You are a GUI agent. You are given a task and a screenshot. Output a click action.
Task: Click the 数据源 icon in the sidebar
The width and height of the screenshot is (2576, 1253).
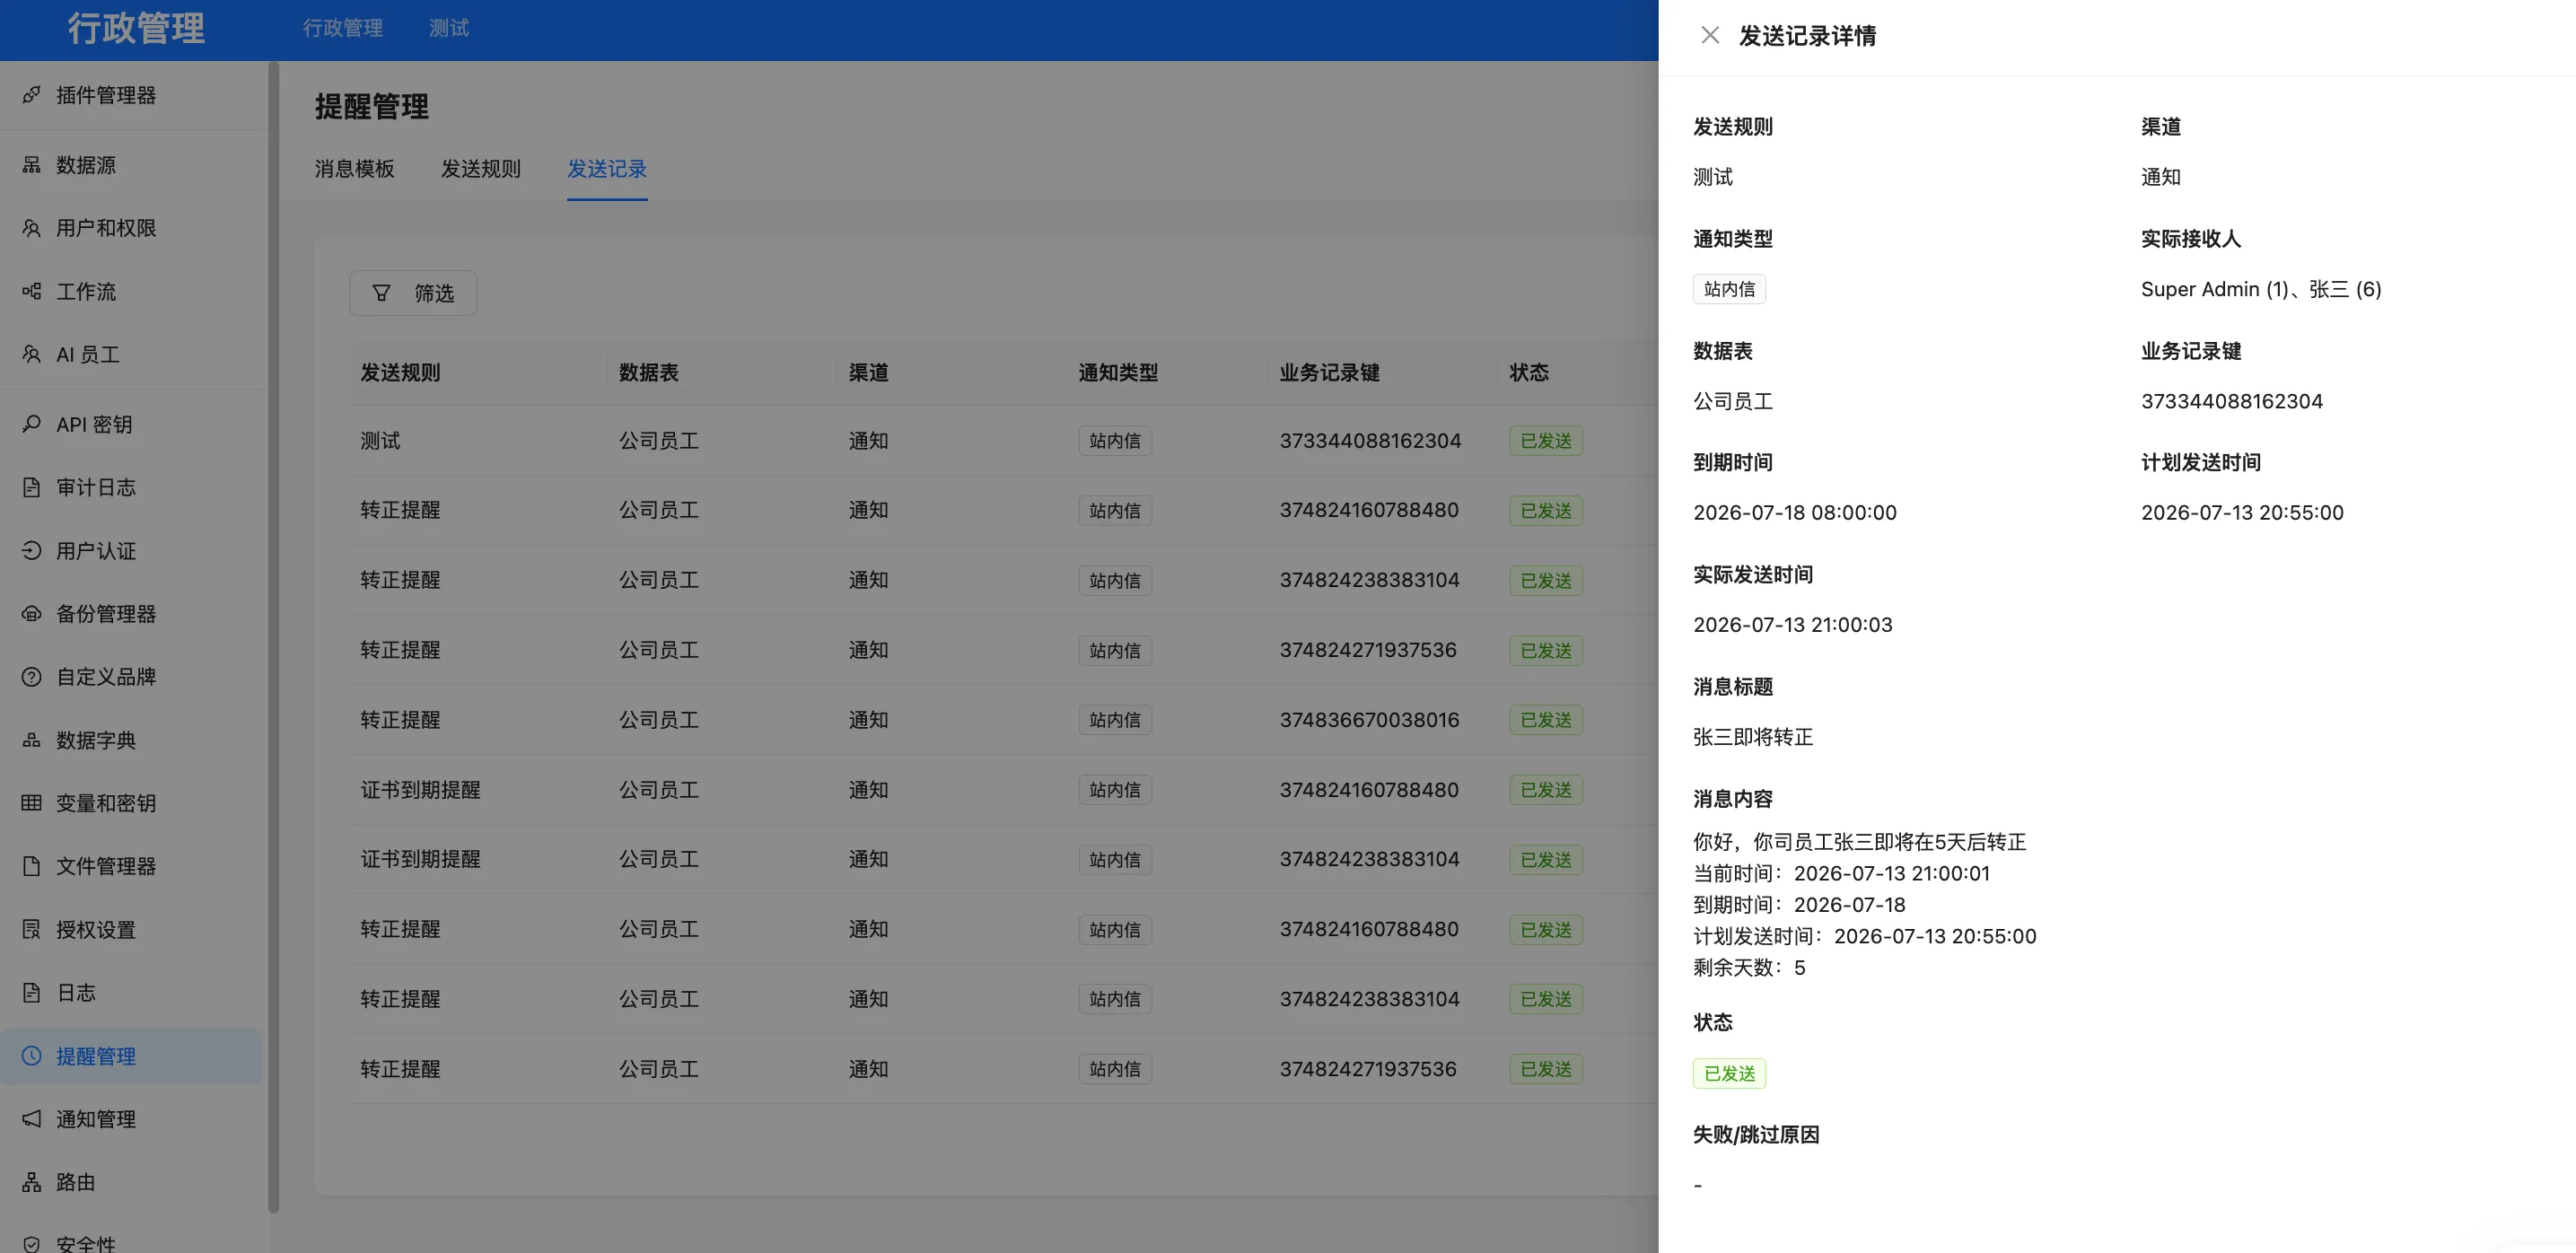click(x=32, y=165)
